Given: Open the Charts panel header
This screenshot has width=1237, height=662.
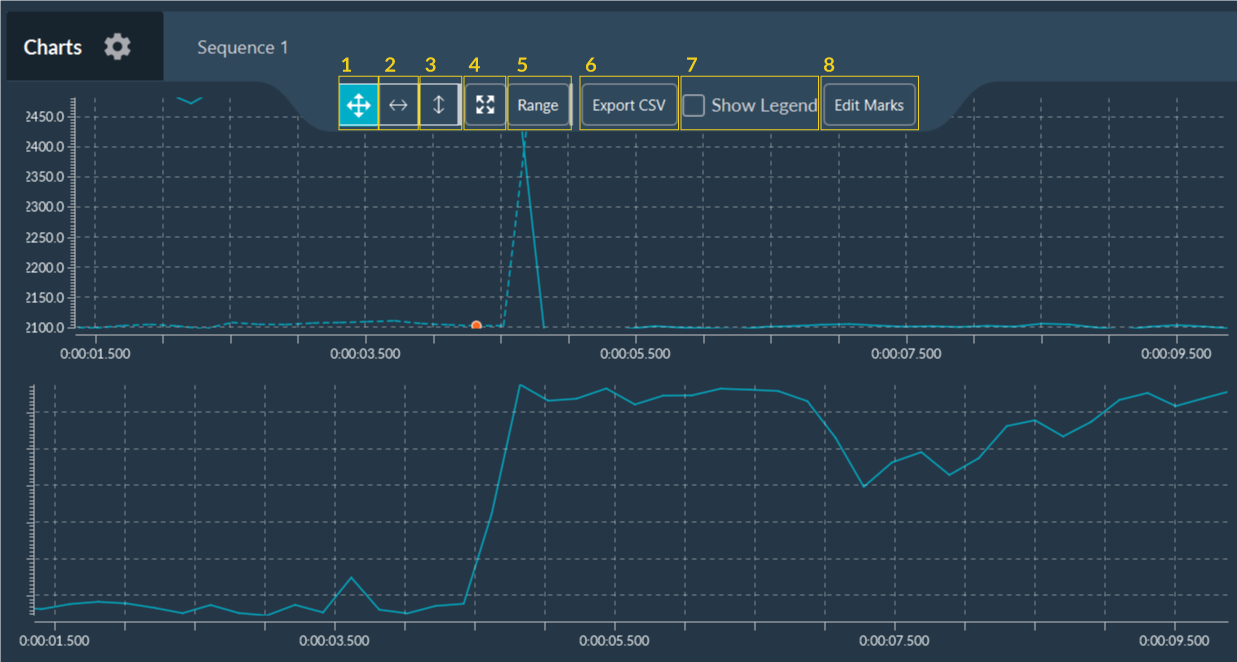Looking at the screenshot, I should [x=53, y=46].
